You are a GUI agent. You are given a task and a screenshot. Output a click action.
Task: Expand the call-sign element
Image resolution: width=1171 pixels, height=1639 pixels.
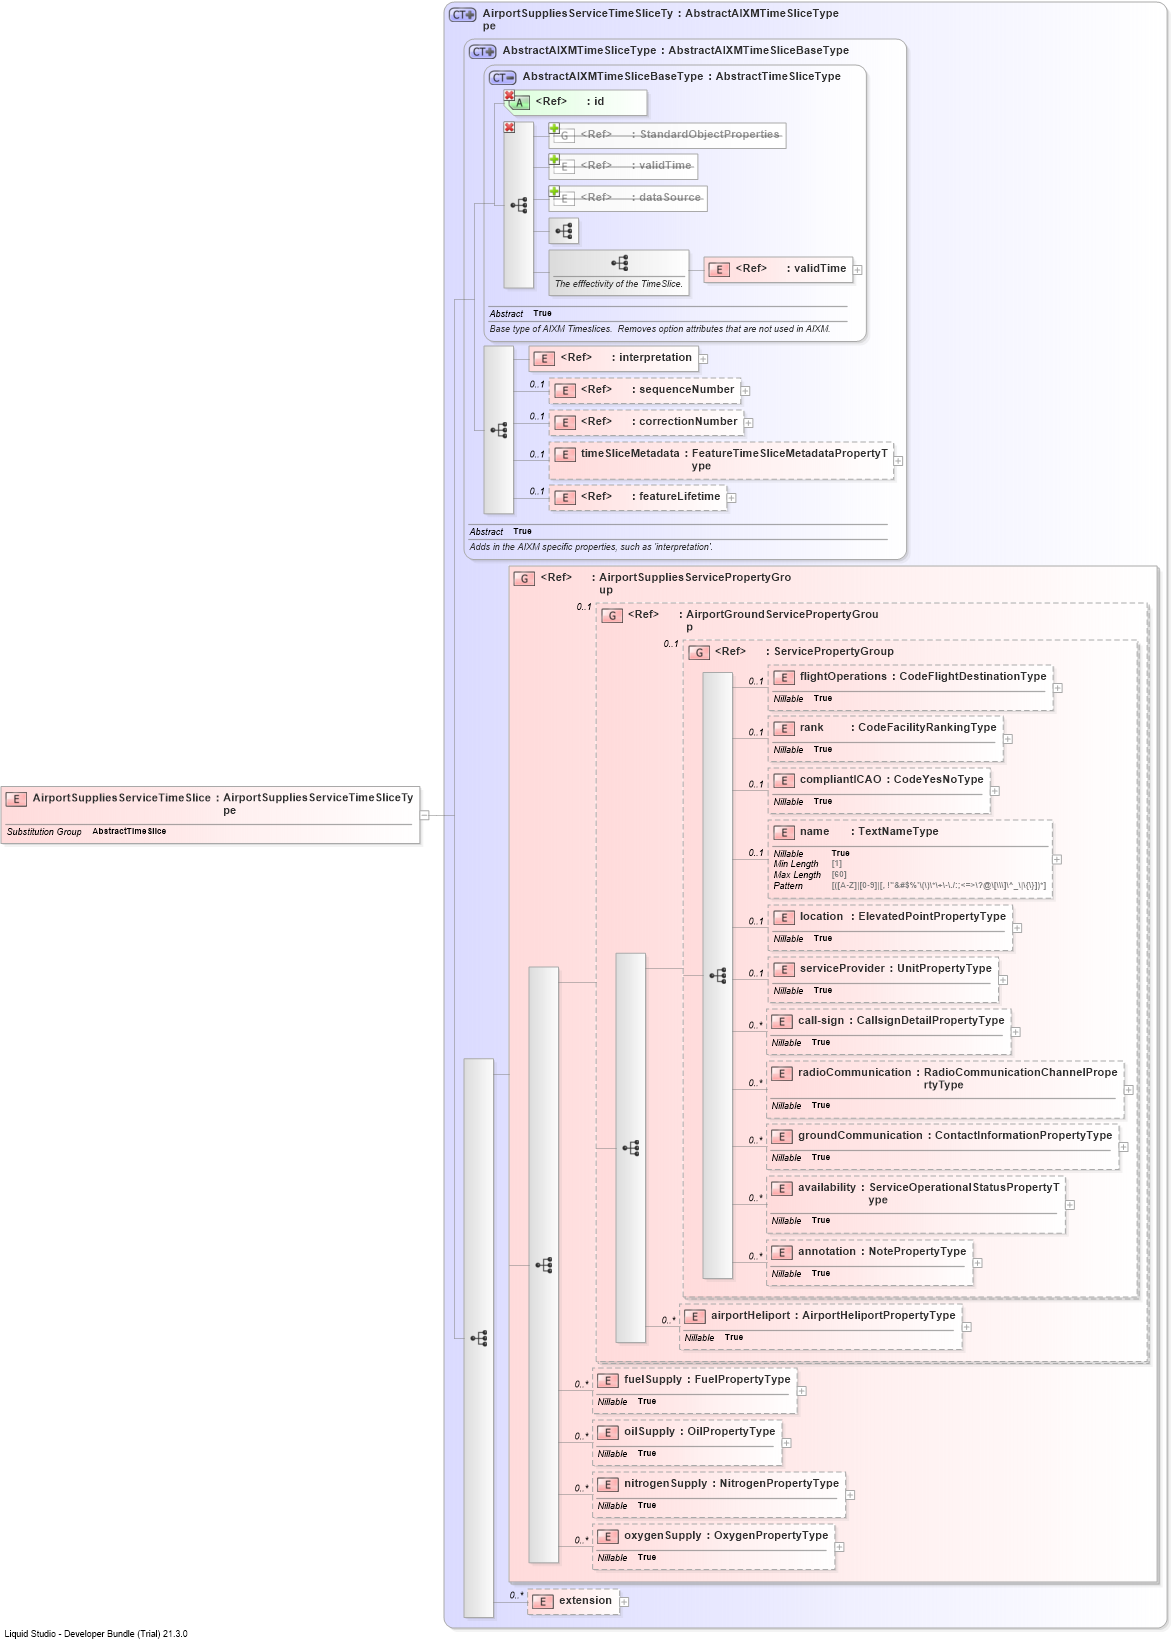1015,1031
